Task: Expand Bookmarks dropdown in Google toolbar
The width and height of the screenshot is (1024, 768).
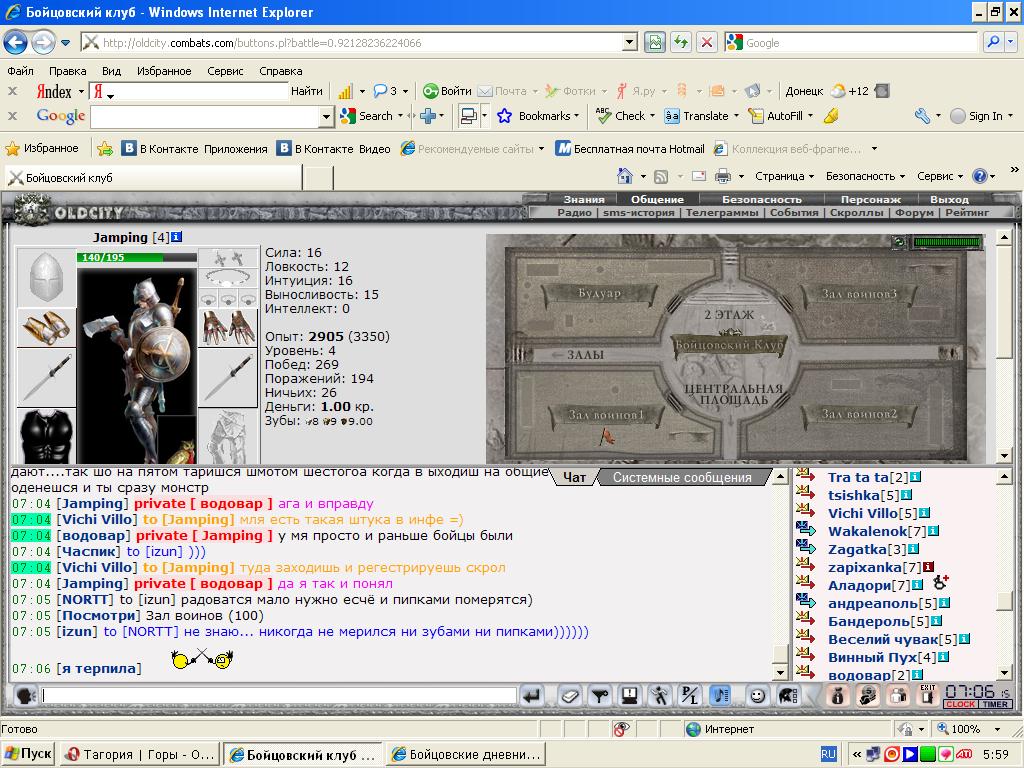Action: click(576, 116)
